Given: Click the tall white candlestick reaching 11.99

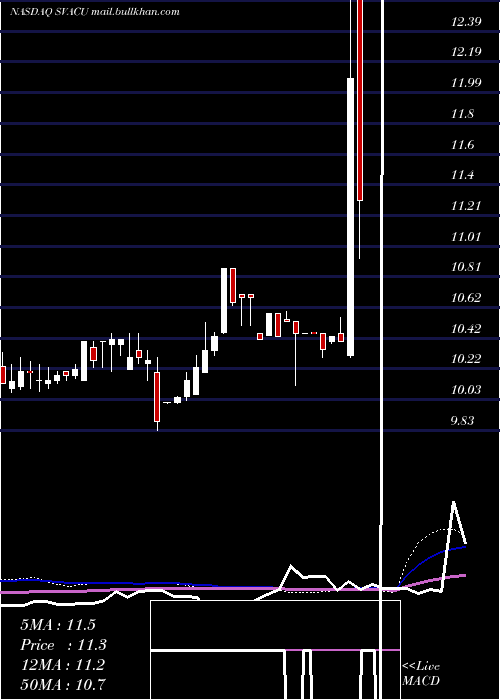Looking at the screenshot, I should [351, 217].
